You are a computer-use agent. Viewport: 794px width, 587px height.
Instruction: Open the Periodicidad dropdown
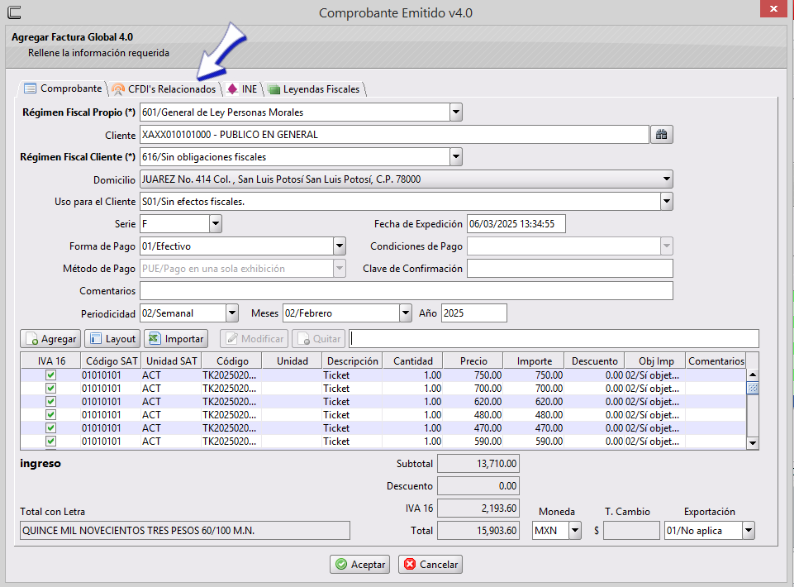232,313
